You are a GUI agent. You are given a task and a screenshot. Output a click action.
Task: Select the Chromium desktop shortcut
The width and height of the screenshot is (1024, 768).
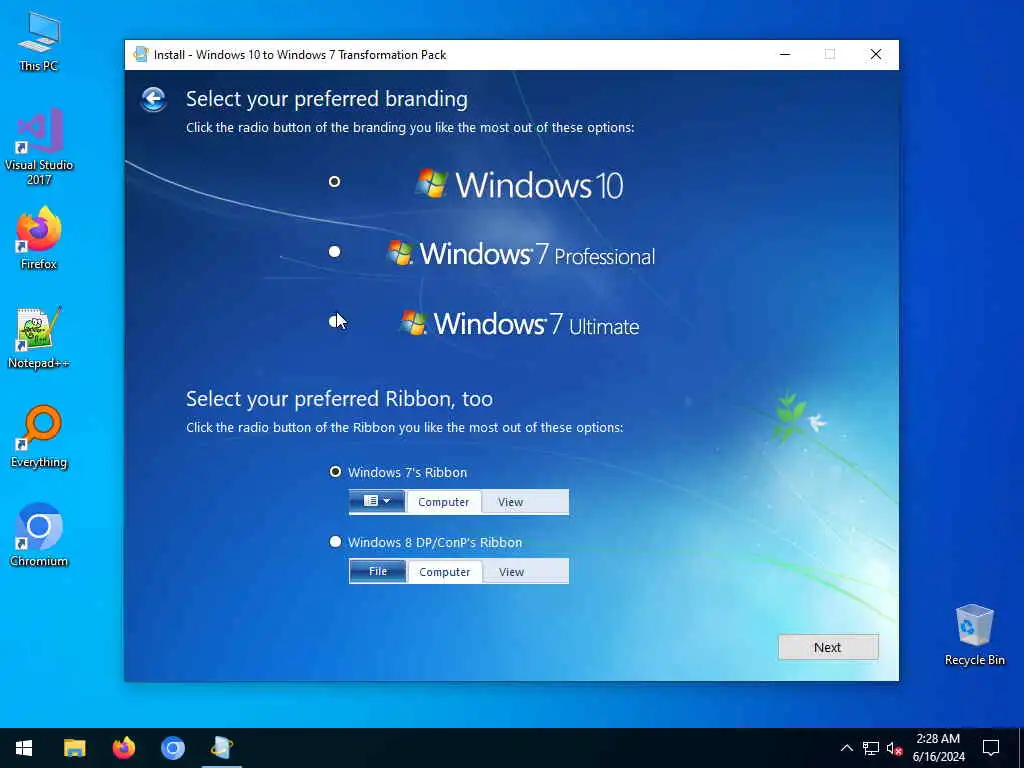[39, 535]
